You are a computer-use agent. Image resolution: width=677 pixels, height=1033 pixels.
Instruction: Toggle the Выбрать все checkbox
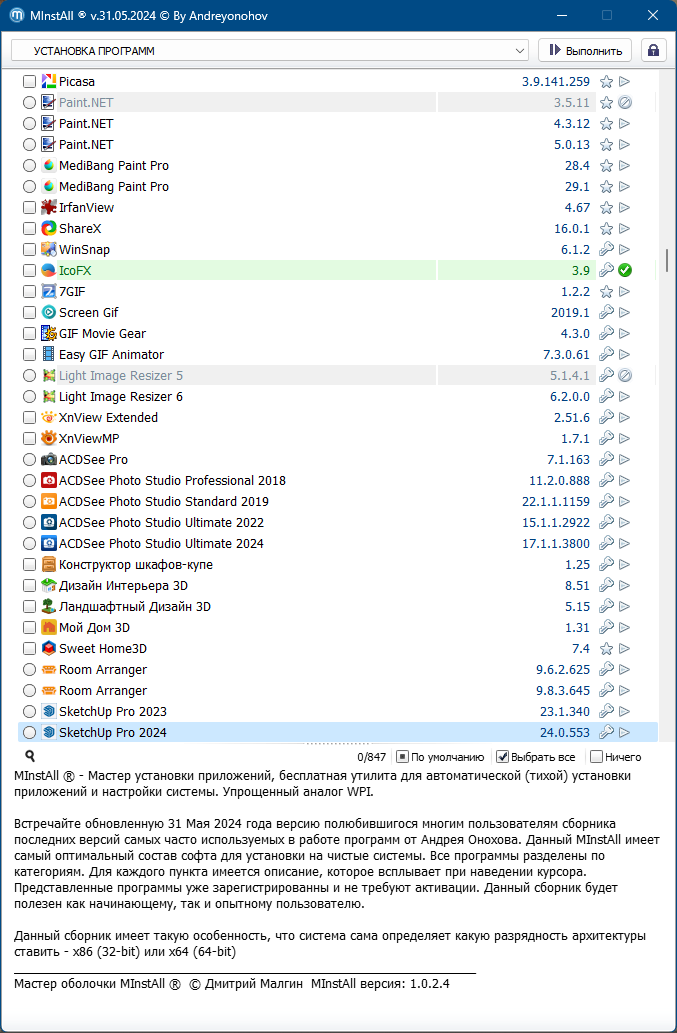tap(502, 757)
